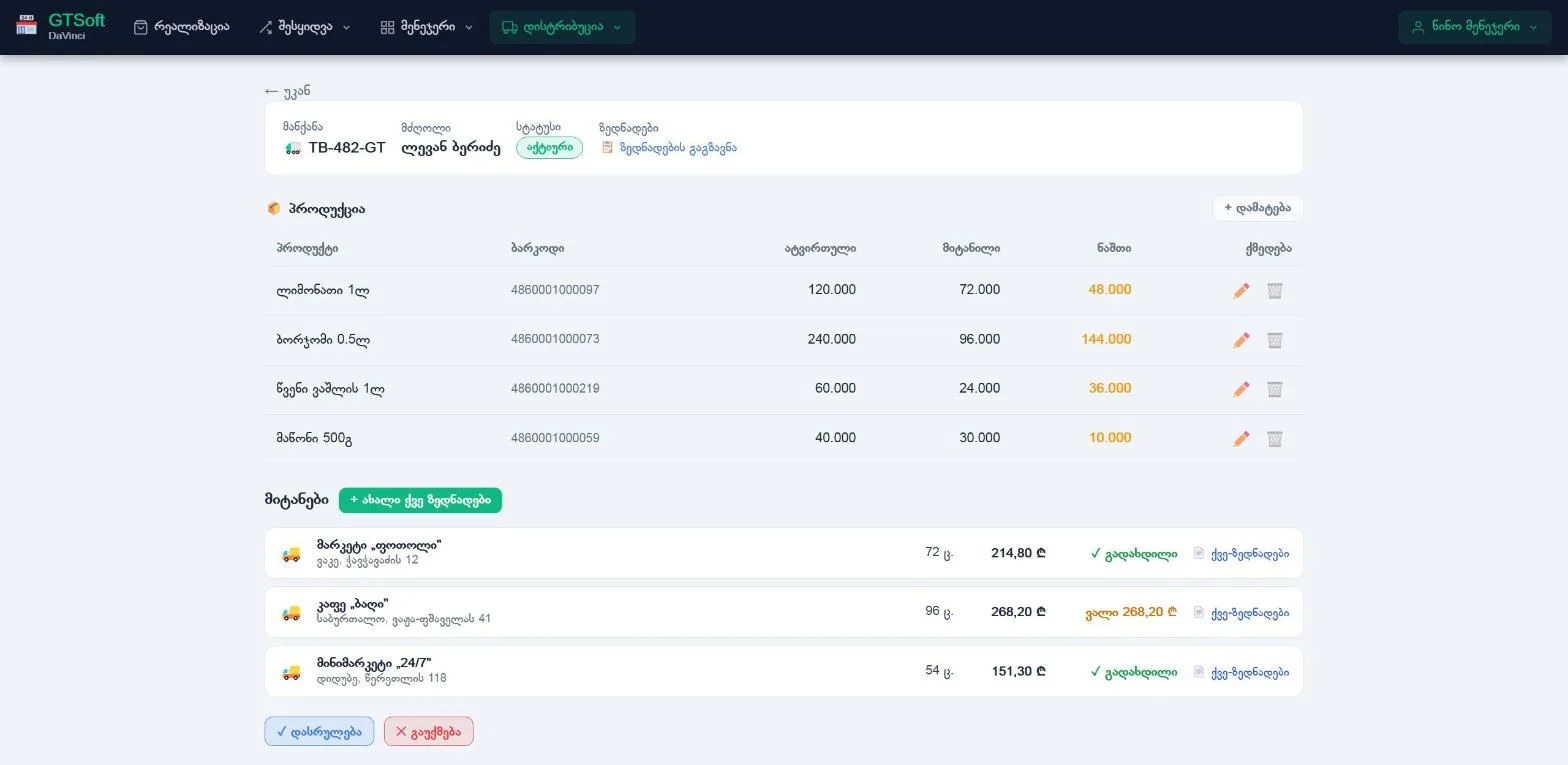Open the ნინო მენეჯერი user menu

pyautogui.click(x=1474, y=27)
